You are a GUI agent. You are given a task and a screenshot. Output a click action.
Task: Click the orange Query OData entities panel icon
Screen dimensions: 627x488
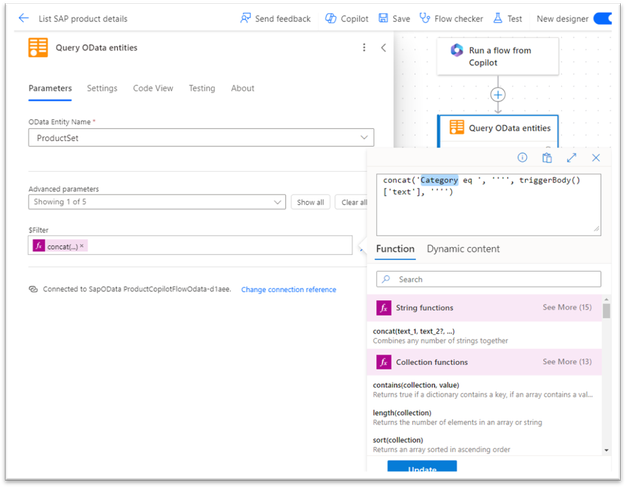(38, 48)
